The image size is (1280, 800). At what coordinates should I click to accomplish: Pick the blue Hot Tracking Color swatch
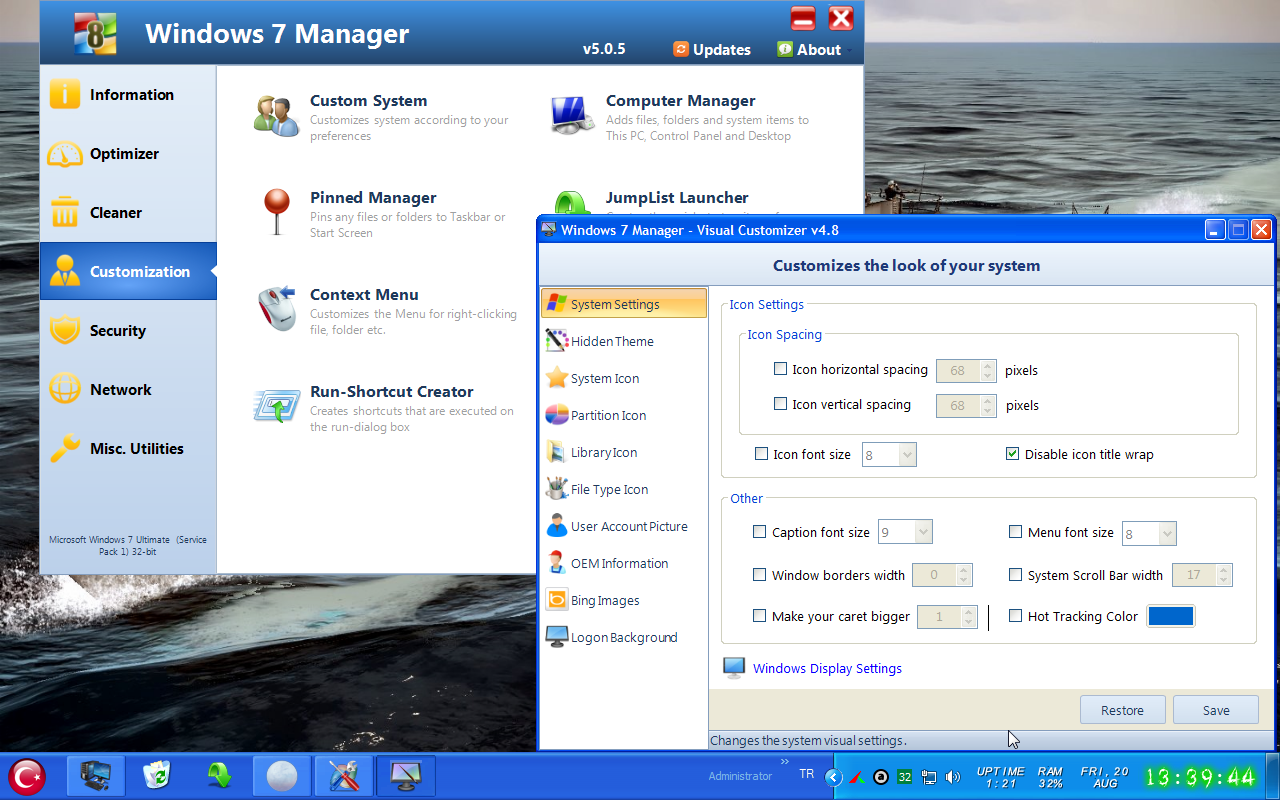click(x=1171, y=616)
